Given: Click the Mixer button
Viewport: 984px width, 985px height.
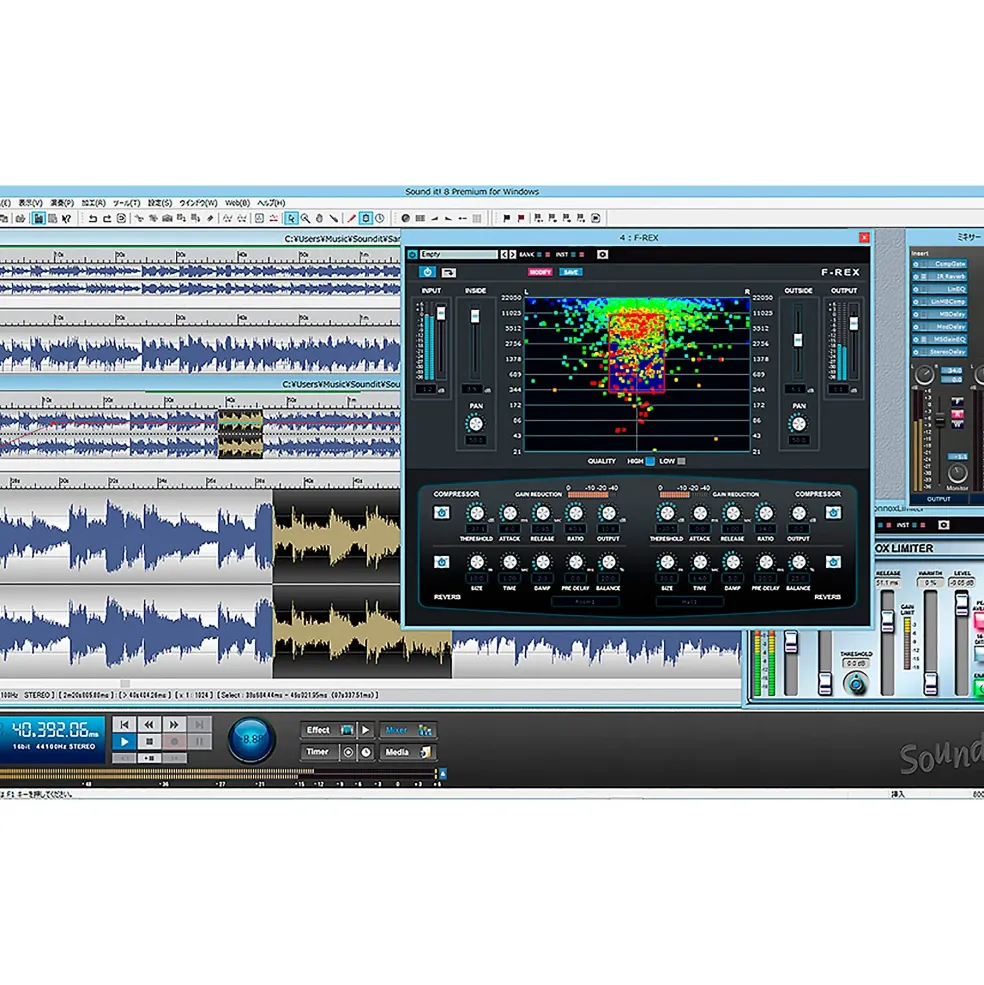Looking at the screenshot, I should tap(408, 730).
